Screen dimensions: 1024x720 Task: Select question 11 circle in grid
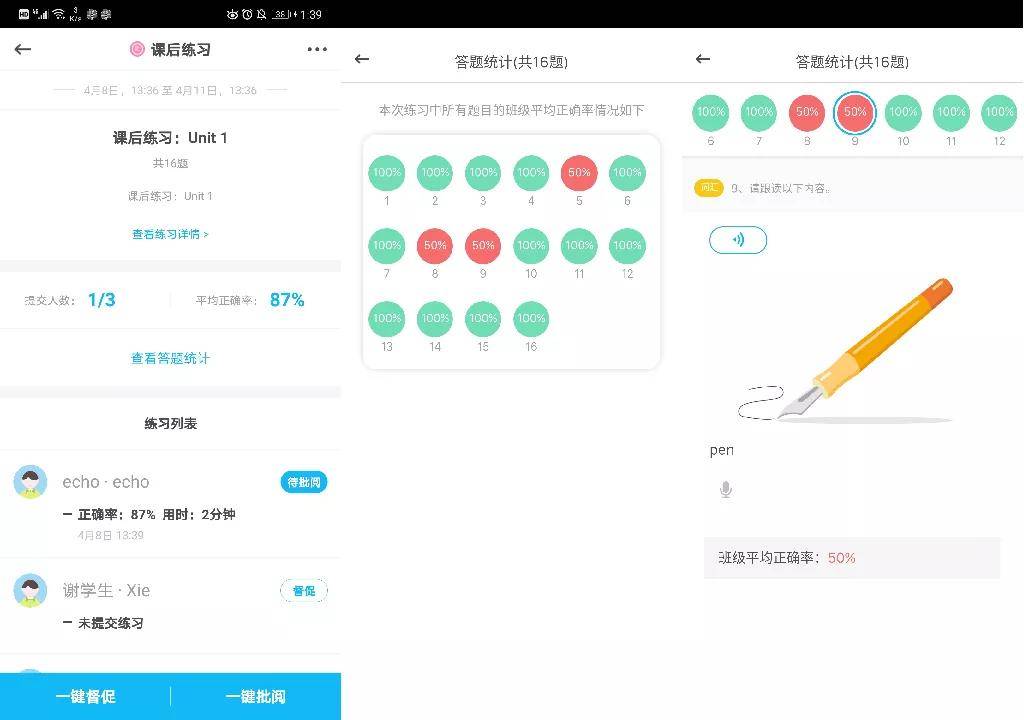(x=579, y=246)
